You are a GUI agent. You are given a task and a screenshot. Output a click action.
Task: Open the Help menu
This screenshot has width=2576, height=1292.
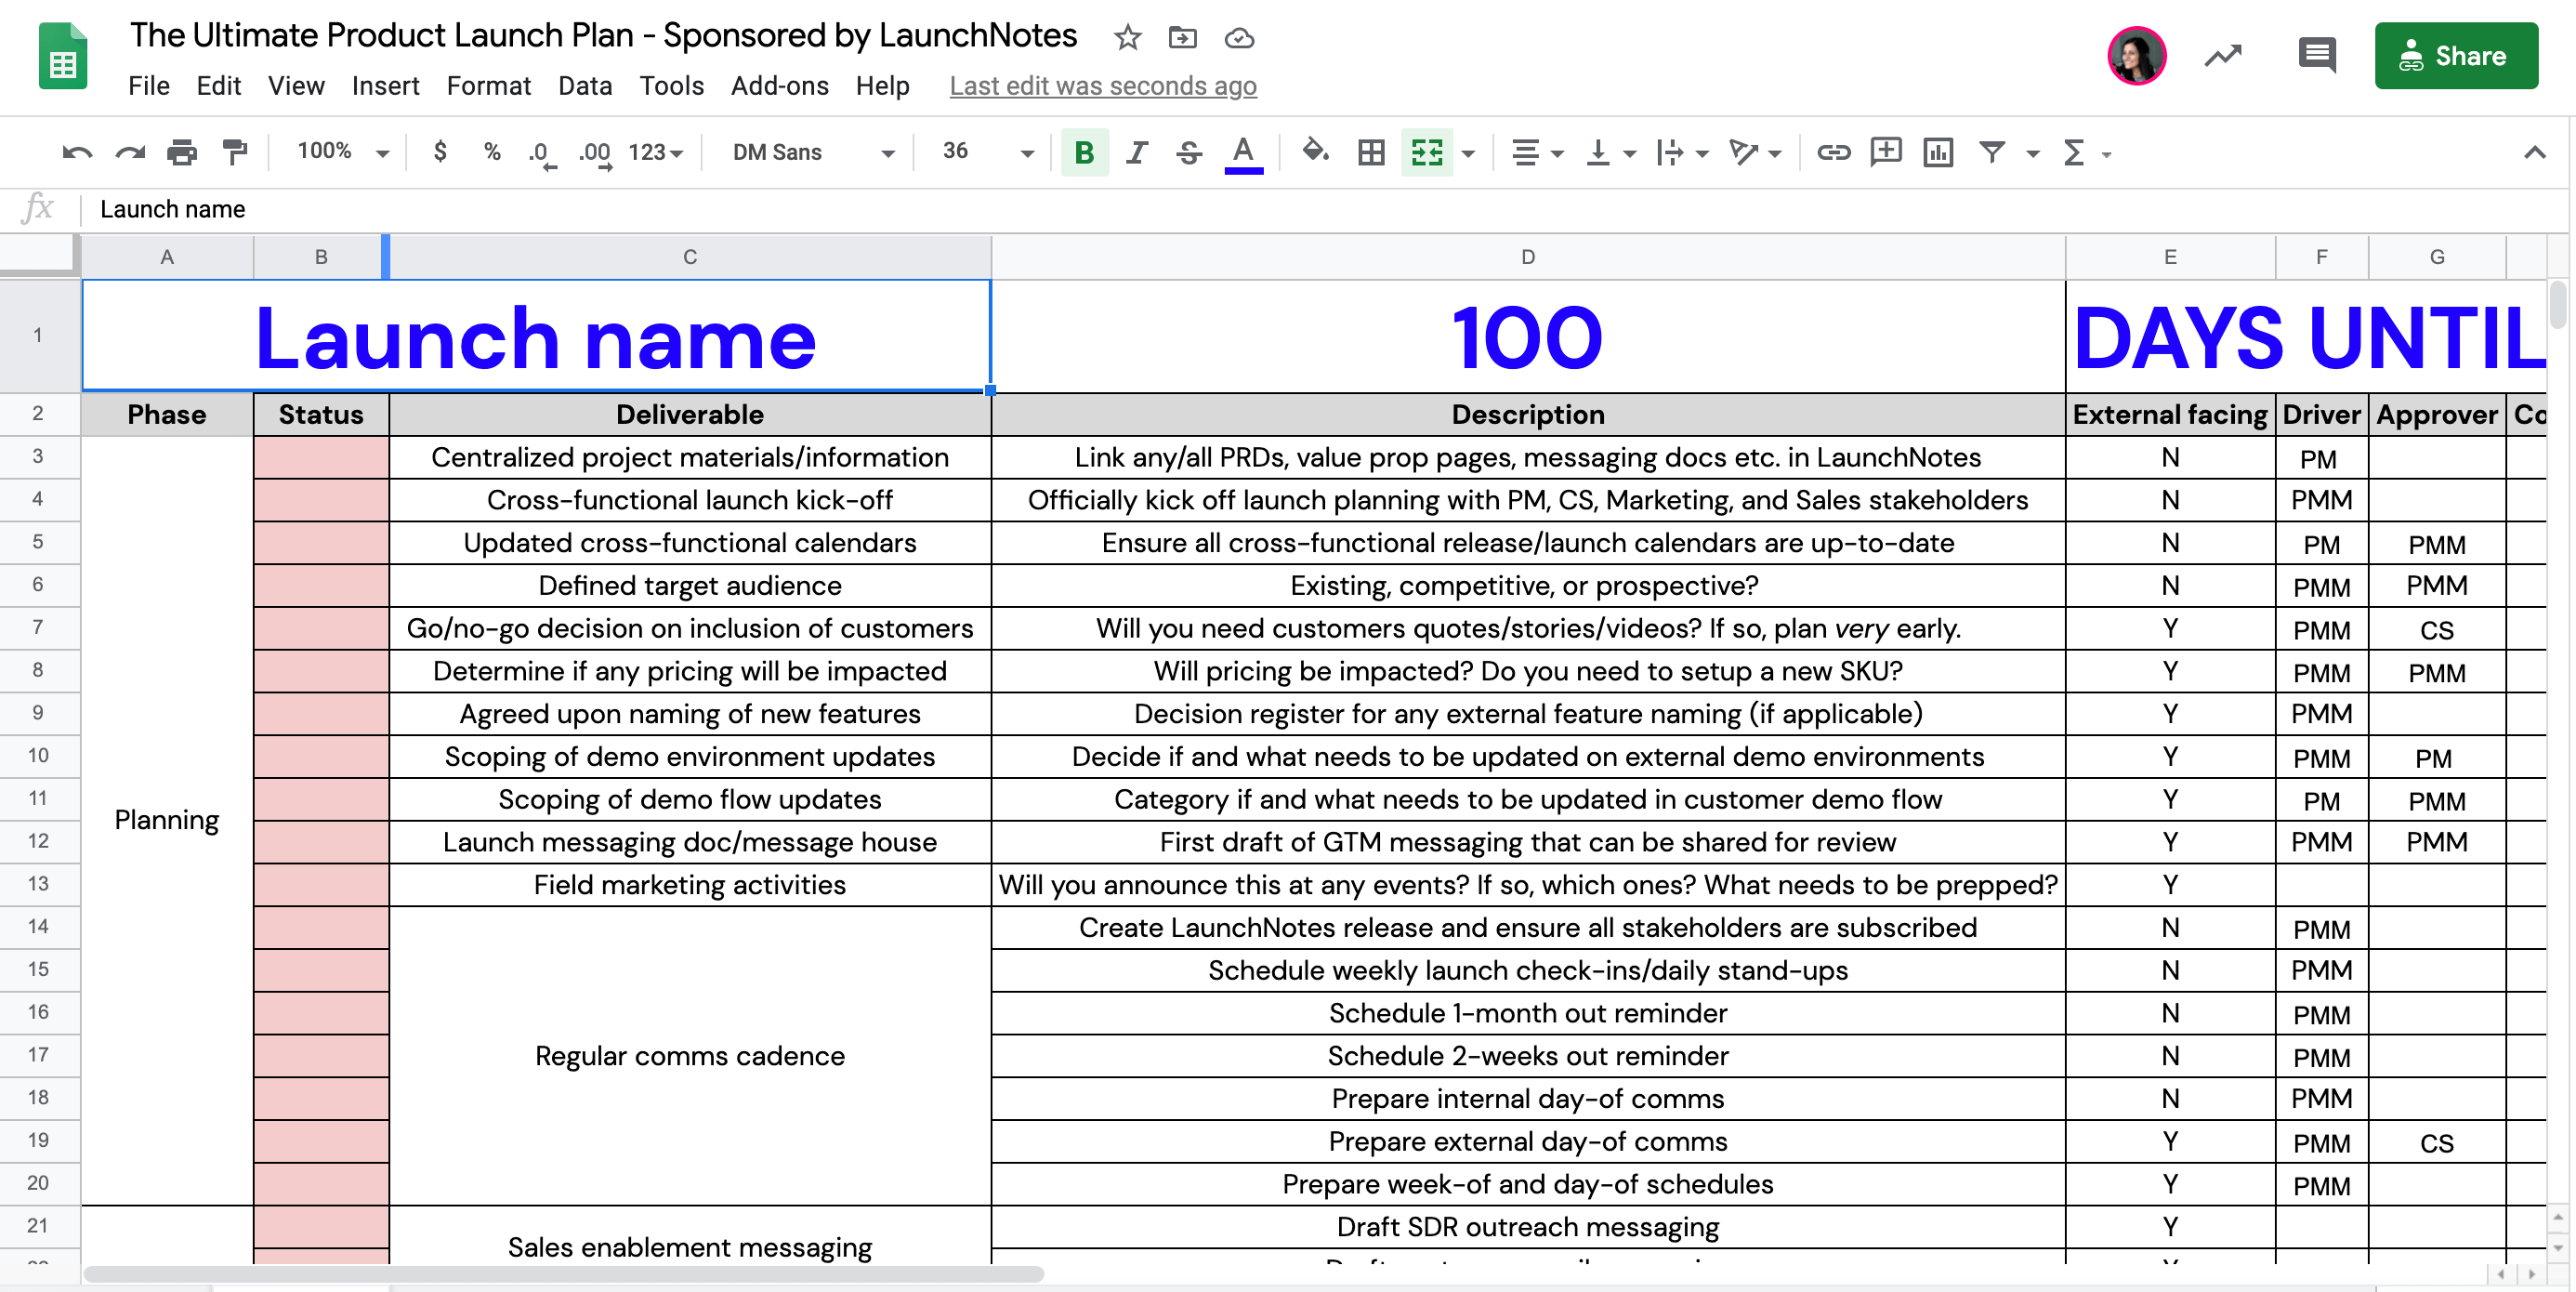882,86
